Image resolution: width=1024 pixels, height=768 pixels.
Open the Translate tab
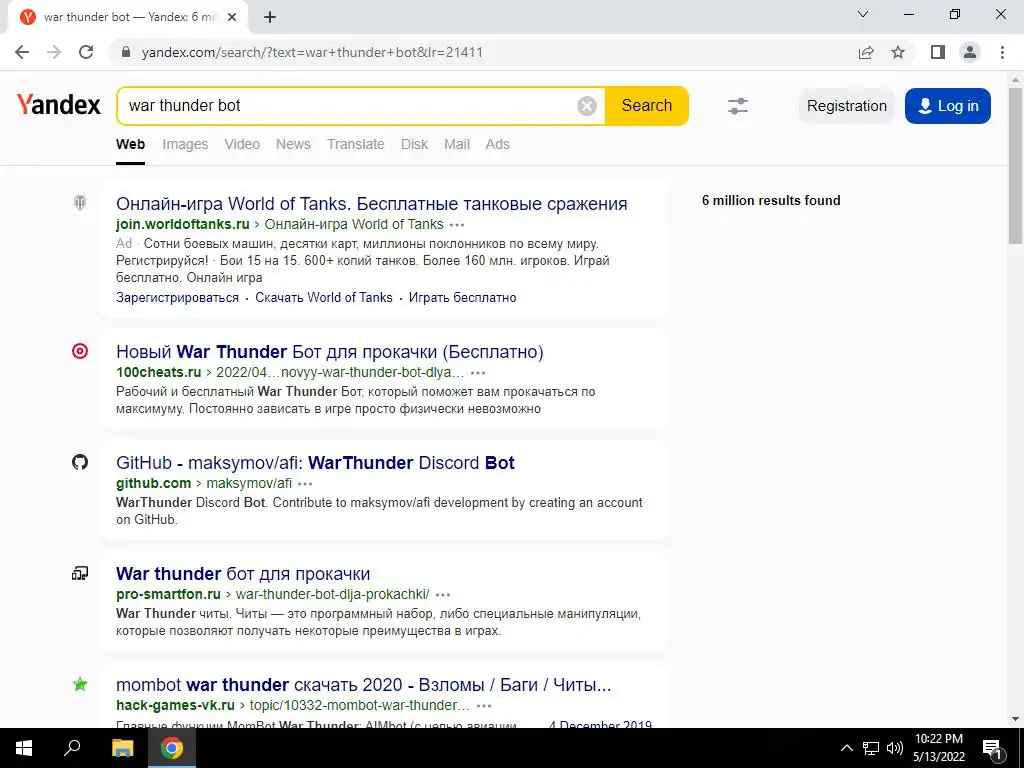(x=356, y=144)
